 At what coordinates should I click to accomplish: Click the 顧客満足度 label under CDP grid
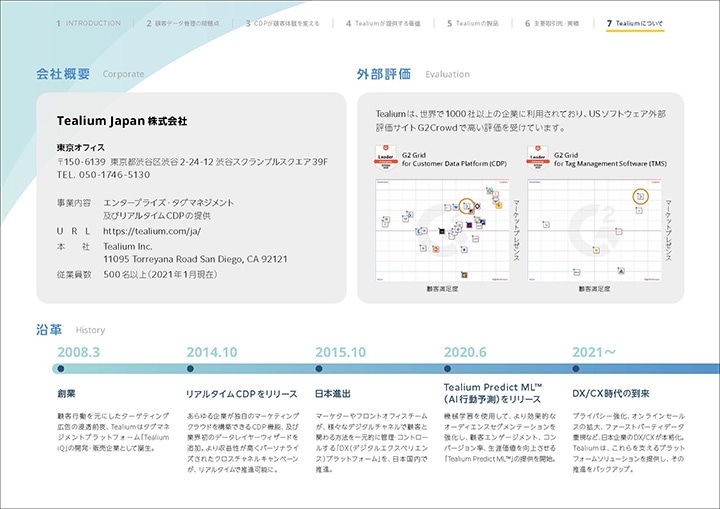pyautogui.click(x=442, y=288)
